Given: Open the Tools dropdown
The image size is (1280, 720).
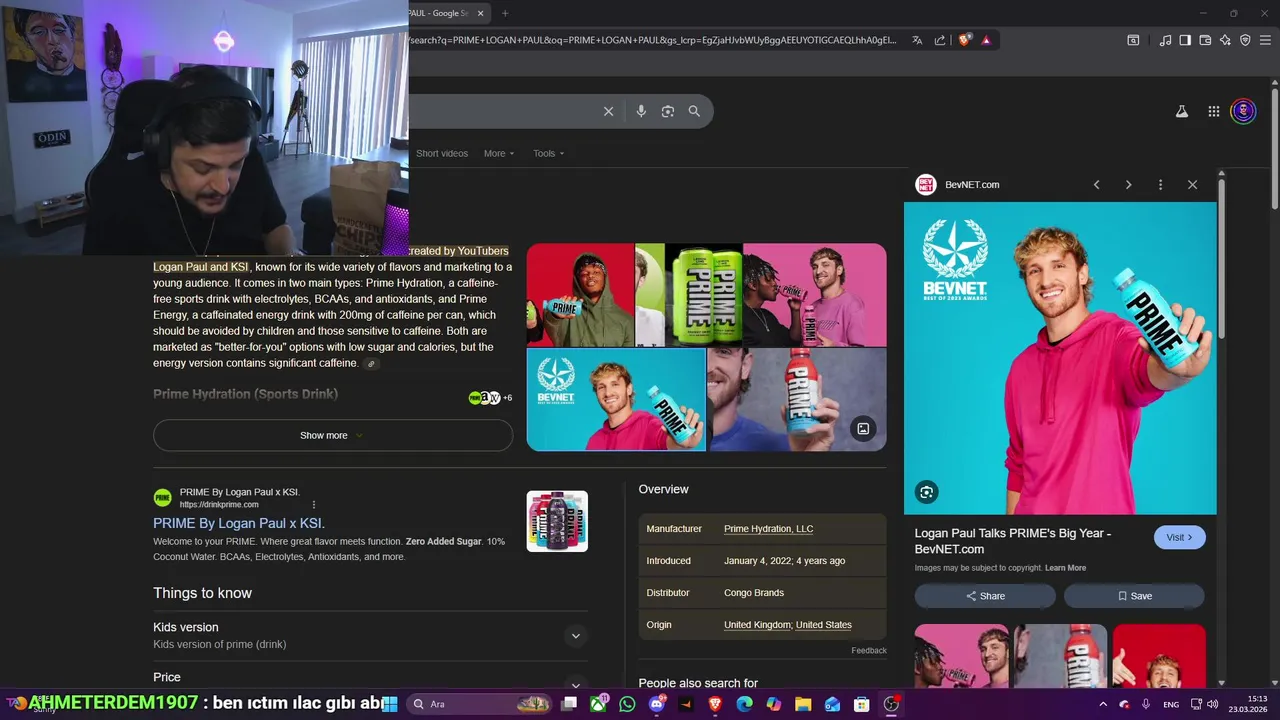Looking at the screenshot, I should [x=548, y=154].
